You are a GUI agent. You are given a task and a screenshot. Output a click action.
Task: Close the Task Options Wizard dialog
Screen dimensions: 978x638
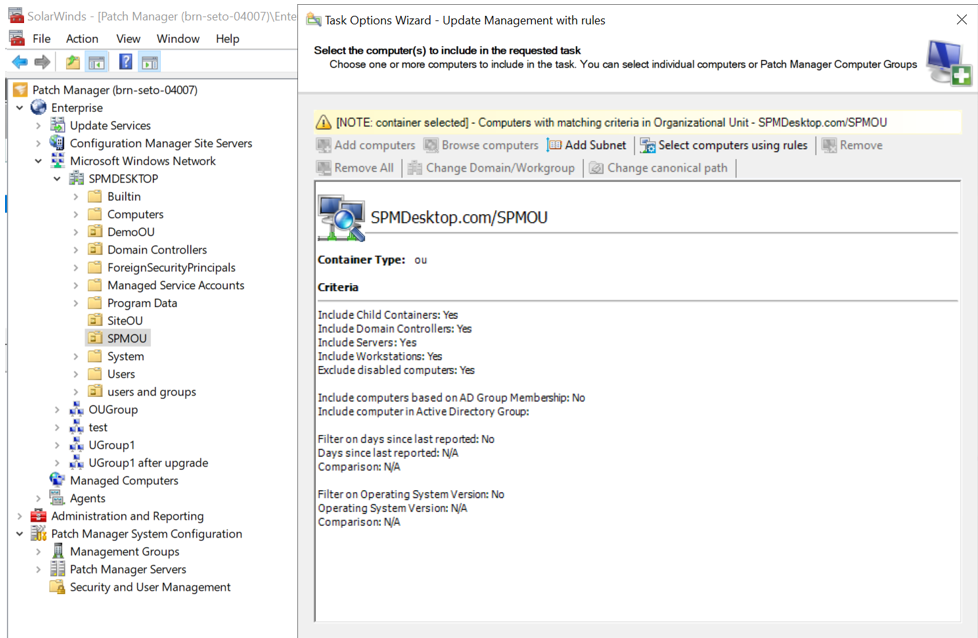[961, 20]
